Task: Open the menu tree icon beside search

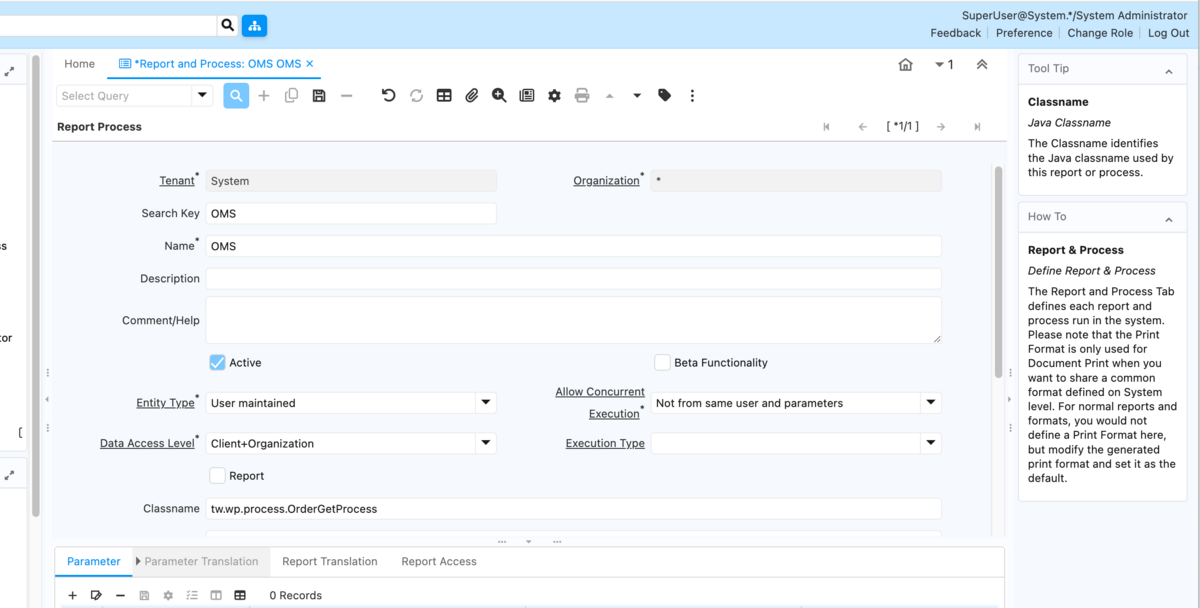Action: (x=254, y=25)
